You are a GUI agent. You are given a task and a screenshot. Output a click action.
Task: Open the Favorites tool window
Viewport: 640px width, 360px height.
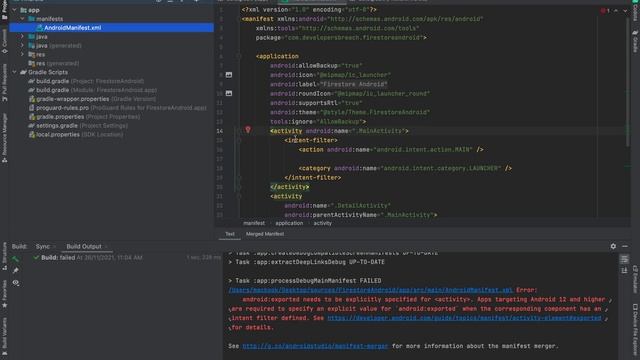tap(4, 294)
